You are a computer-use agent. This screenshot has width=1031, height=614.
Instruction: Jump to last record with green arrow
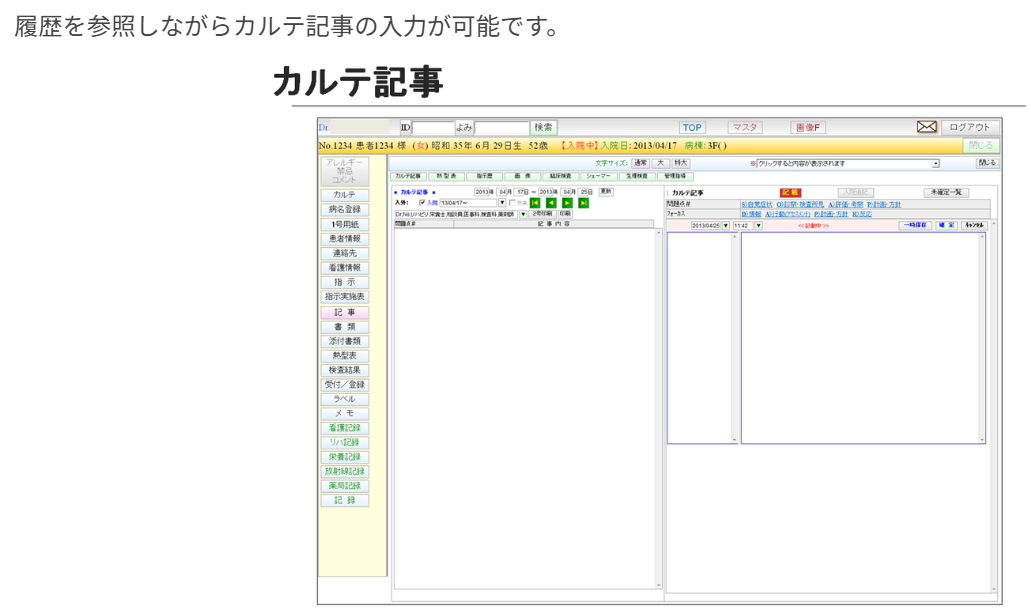pos(583,203)
